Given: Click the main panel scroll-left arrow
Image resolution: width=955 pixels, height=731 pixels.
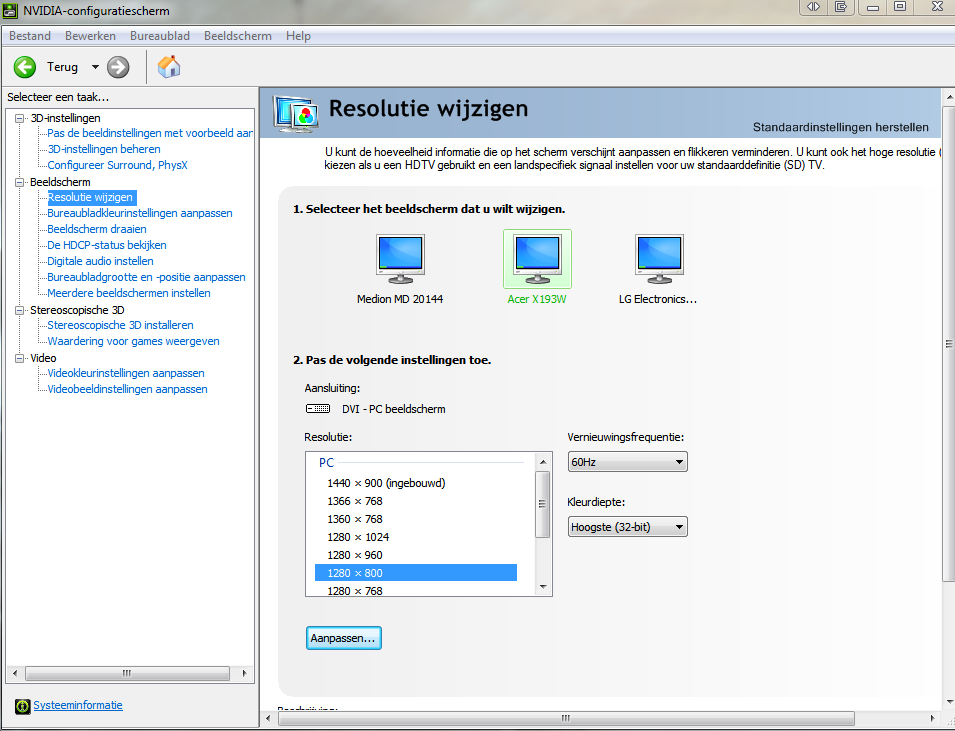Looking at the screenshot, I should coord(269,718).
